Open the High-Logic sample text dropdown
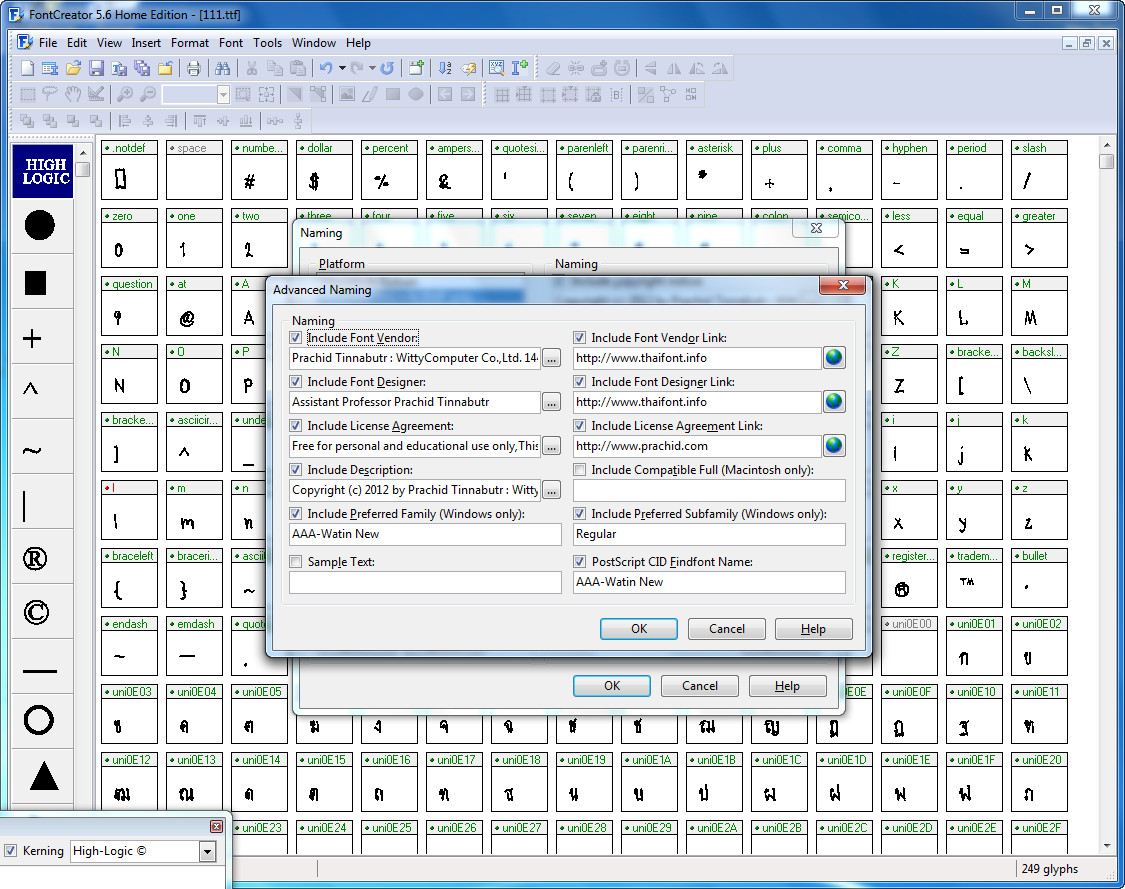1125x889 pixels. pos(207,852)
